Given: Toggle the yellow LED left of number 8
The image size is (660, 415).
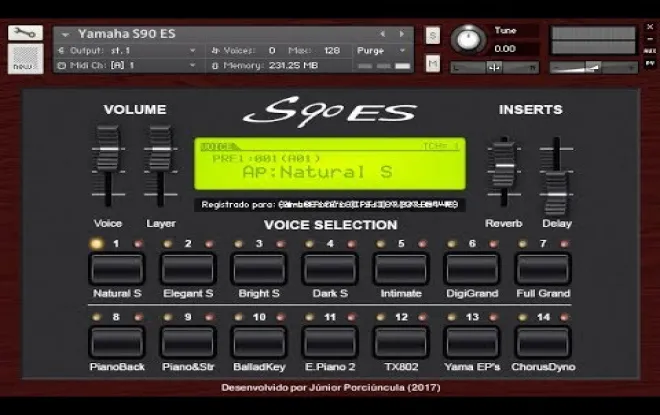Looking at the screenshot, I should coord(96,317).
